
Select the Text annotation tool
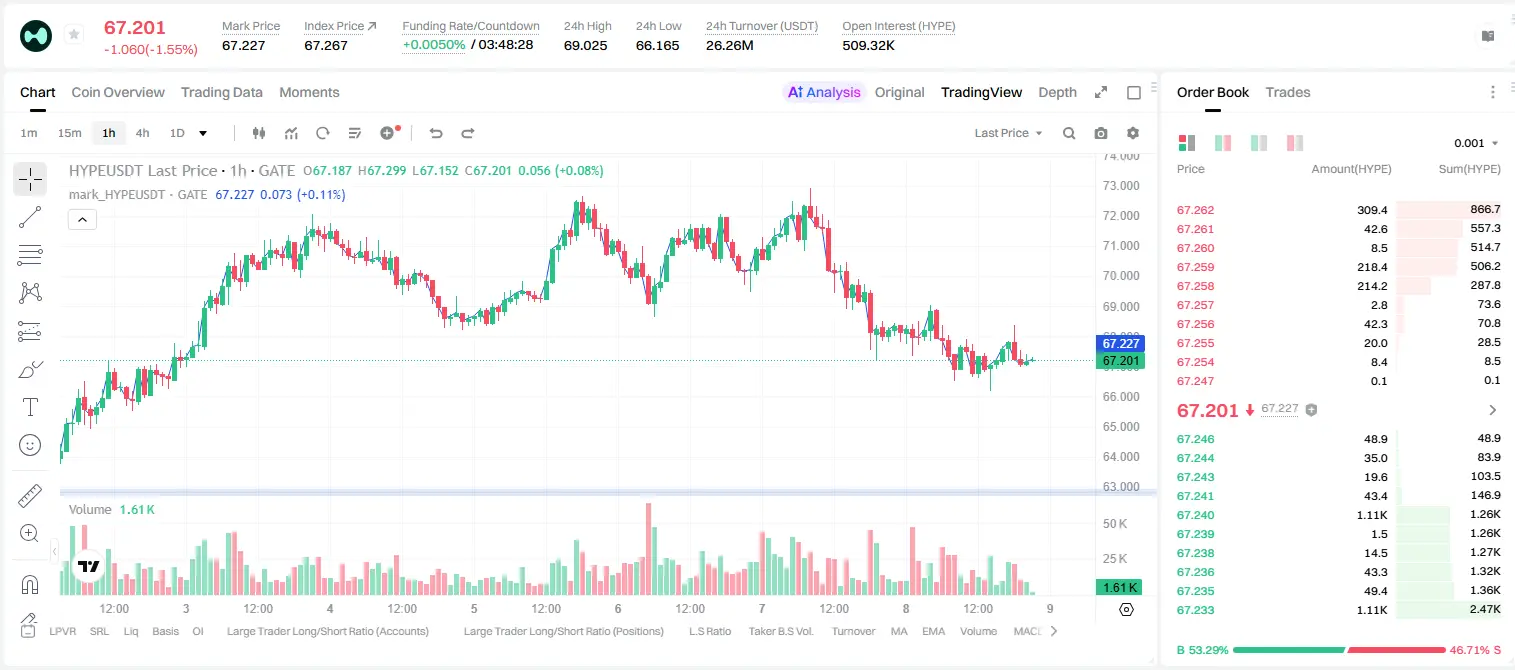coord(30,407)
